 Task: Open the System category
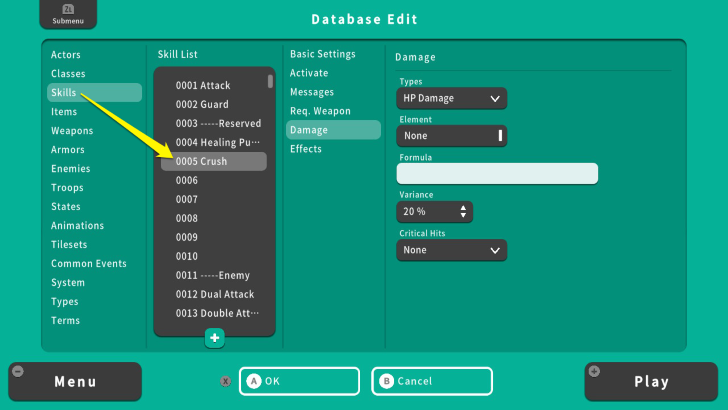(68, 283)
